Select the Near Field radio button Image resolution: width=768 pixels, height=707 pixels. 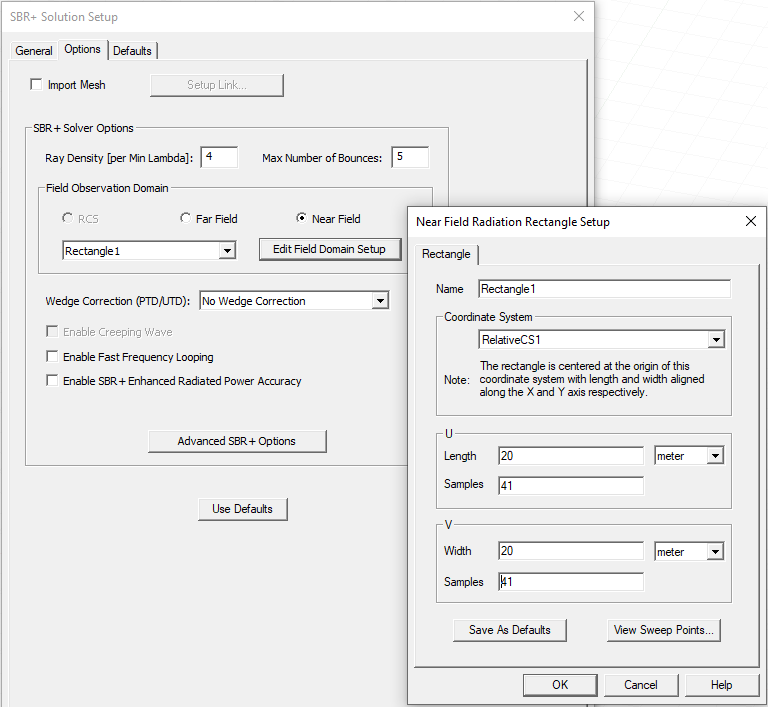tap(301, 218)
